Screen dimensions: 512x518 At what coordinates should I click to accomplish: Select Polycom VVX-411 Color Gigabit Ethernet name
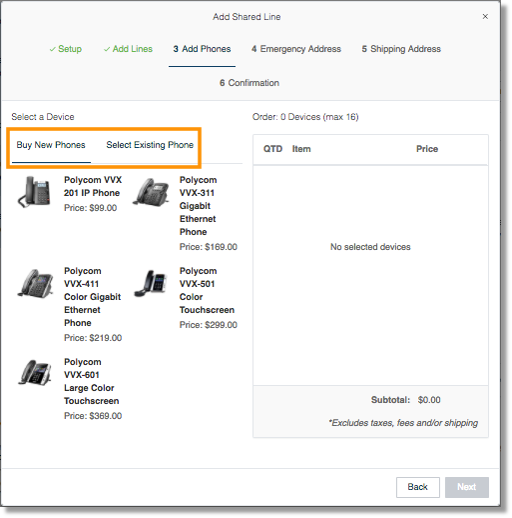click(92, 297)
